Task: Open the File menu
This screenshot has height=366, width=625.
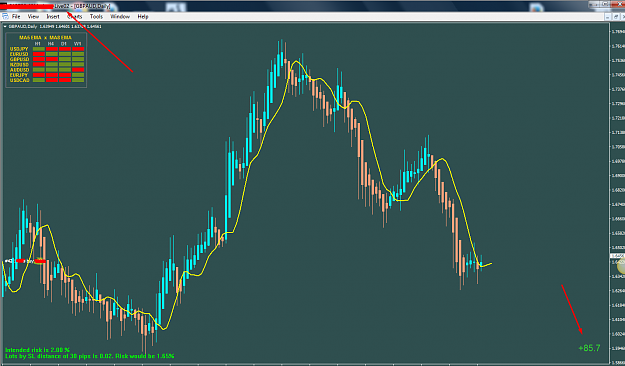Action: coord(16,16)
